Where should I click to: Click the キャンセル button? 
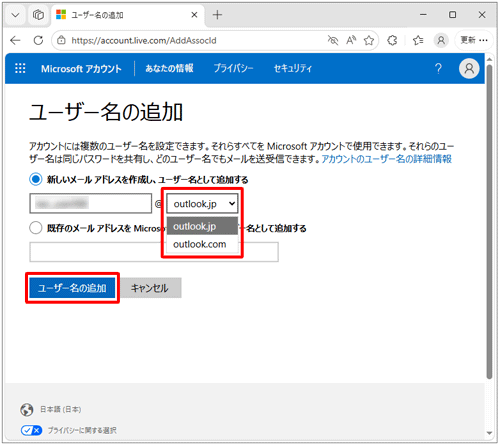[150, 288]
